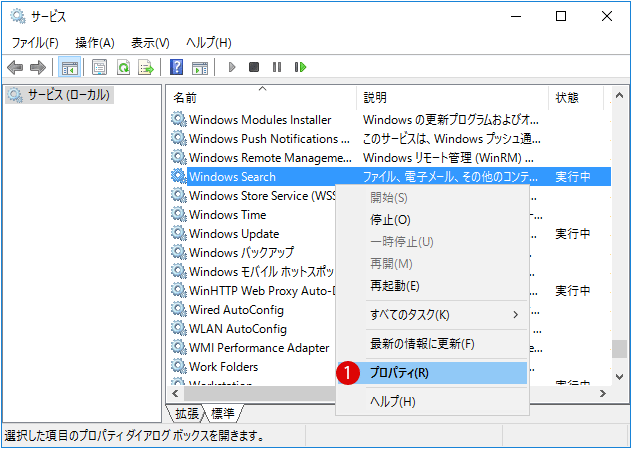Click the vertical scrollbar up arrow
632x449 pixels.
coord(620,96)
